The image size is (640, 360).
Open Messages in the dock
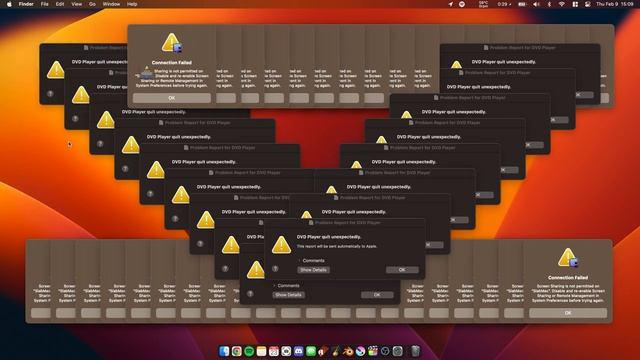(311, 351)
